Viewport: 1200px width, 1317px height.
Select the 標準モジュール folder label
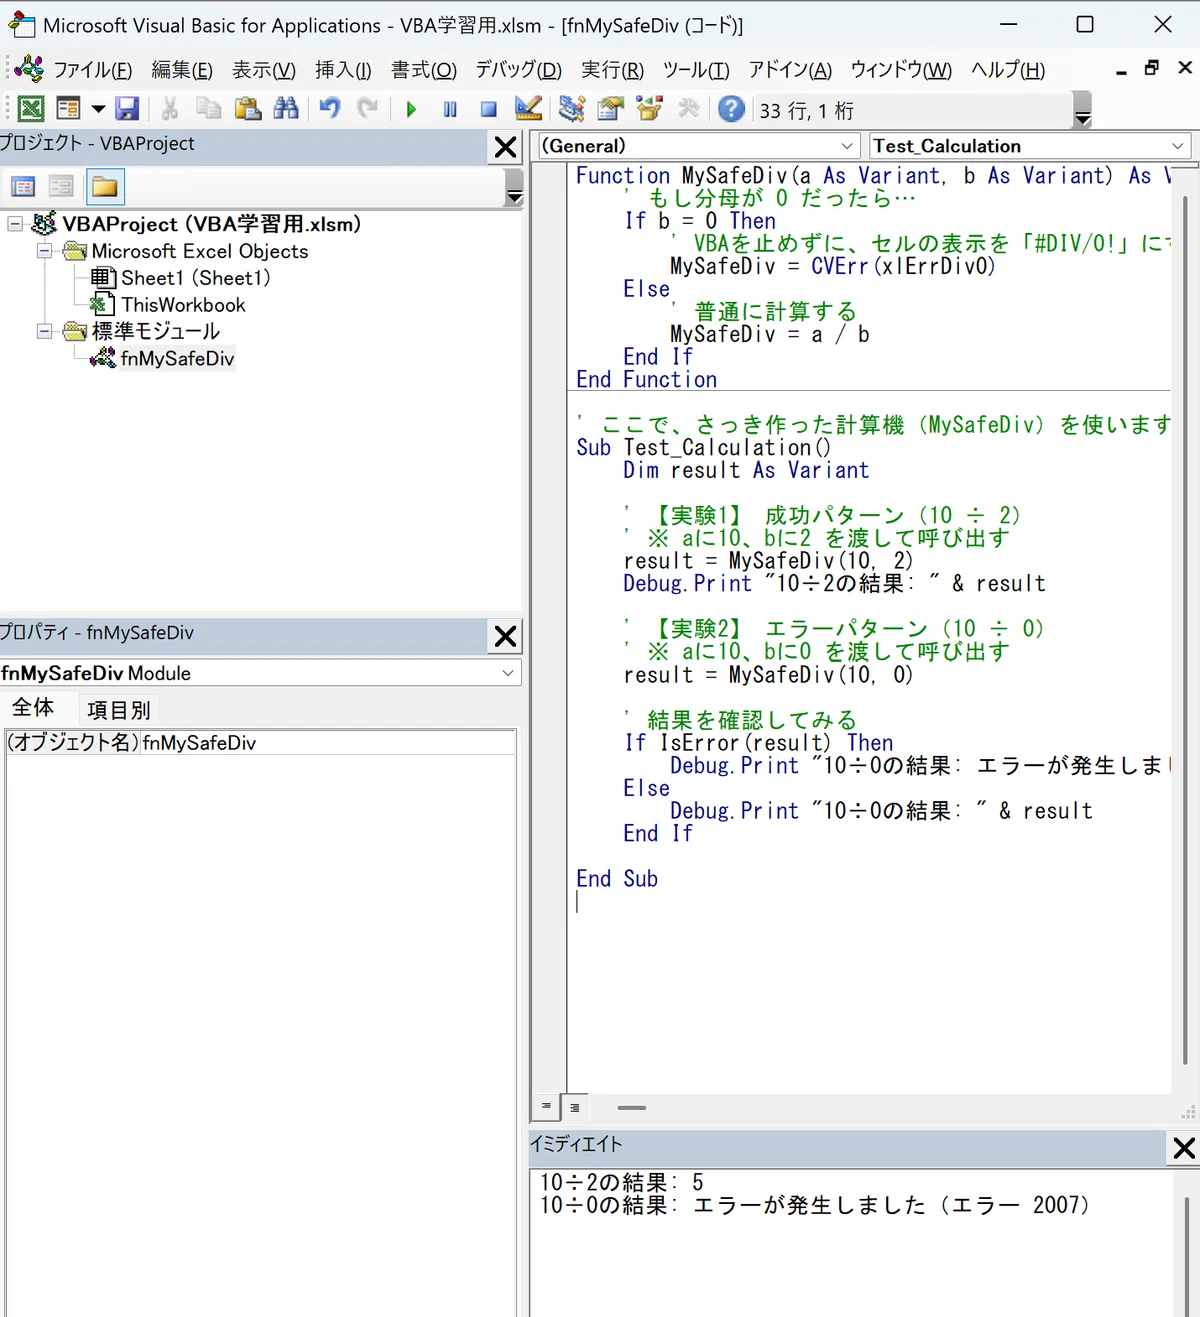(x=155, y=331)
